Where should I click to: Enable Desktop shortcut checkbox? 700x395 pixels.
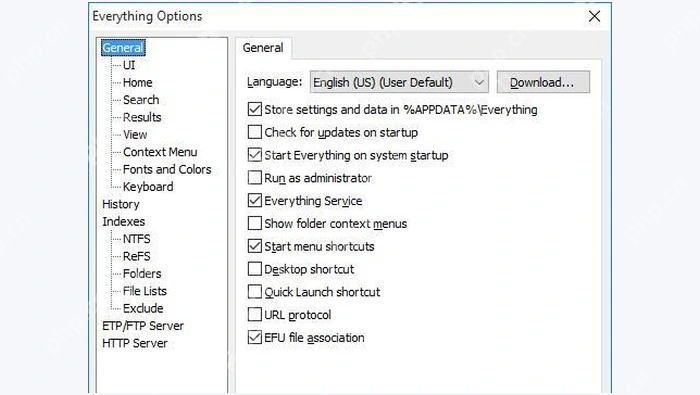click(x=254, y=269)
